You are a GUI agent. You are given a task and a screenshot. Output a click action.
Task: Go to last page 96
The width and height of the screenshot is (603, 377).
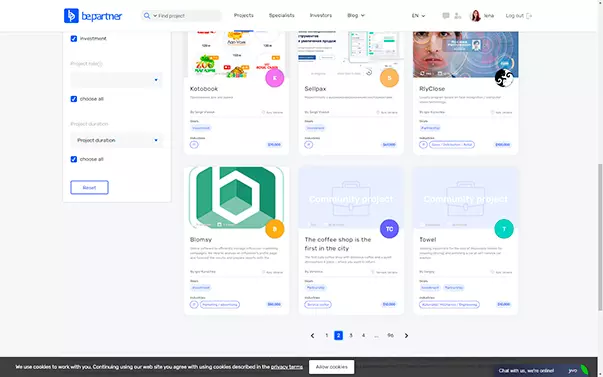coord(390,335)
